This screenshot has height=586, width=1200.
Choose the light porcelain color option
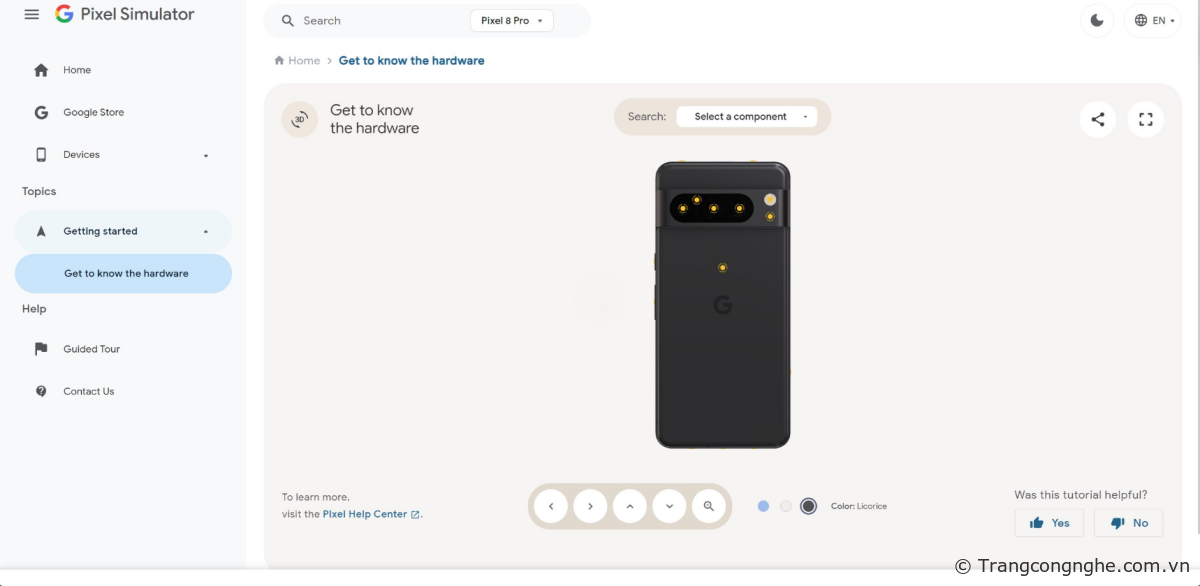point(786,506)
